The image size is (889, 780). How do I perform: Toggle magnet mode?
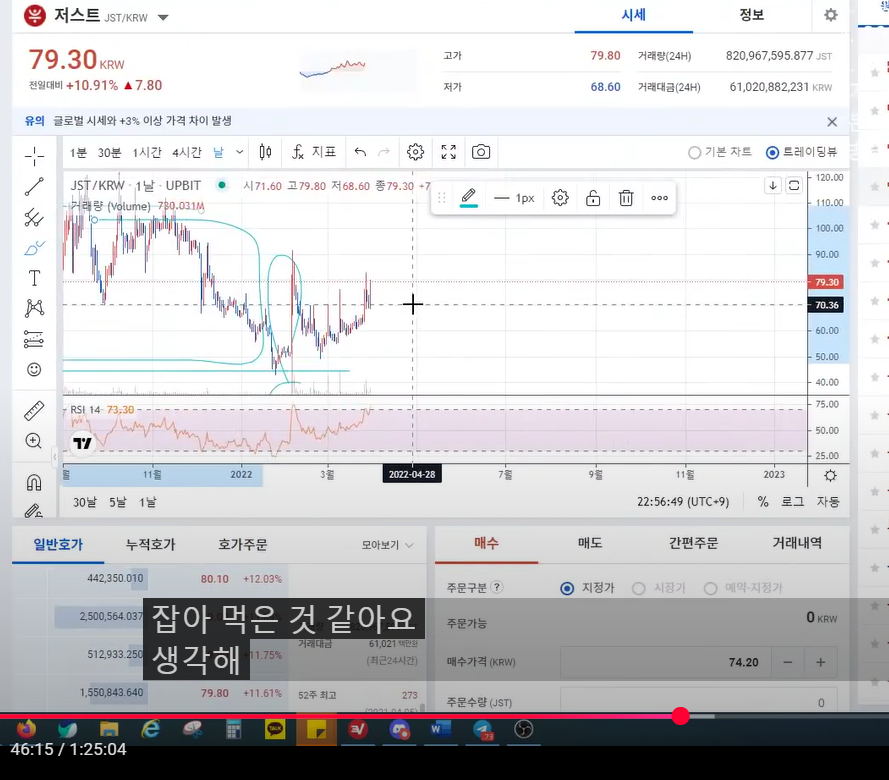click(x=34, y=482)
